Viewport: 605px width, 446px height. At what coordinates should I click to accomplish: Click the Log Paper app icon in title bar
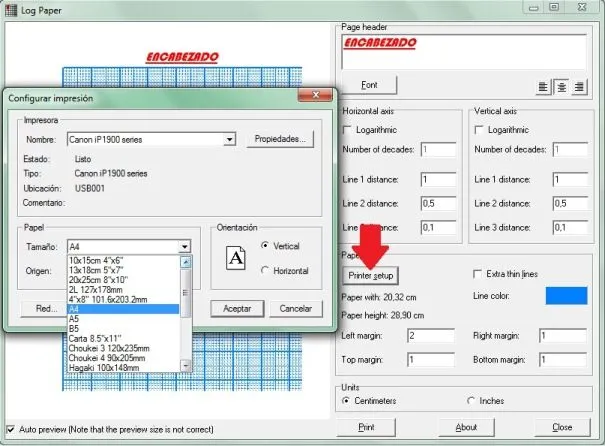[x=11, y=10]
